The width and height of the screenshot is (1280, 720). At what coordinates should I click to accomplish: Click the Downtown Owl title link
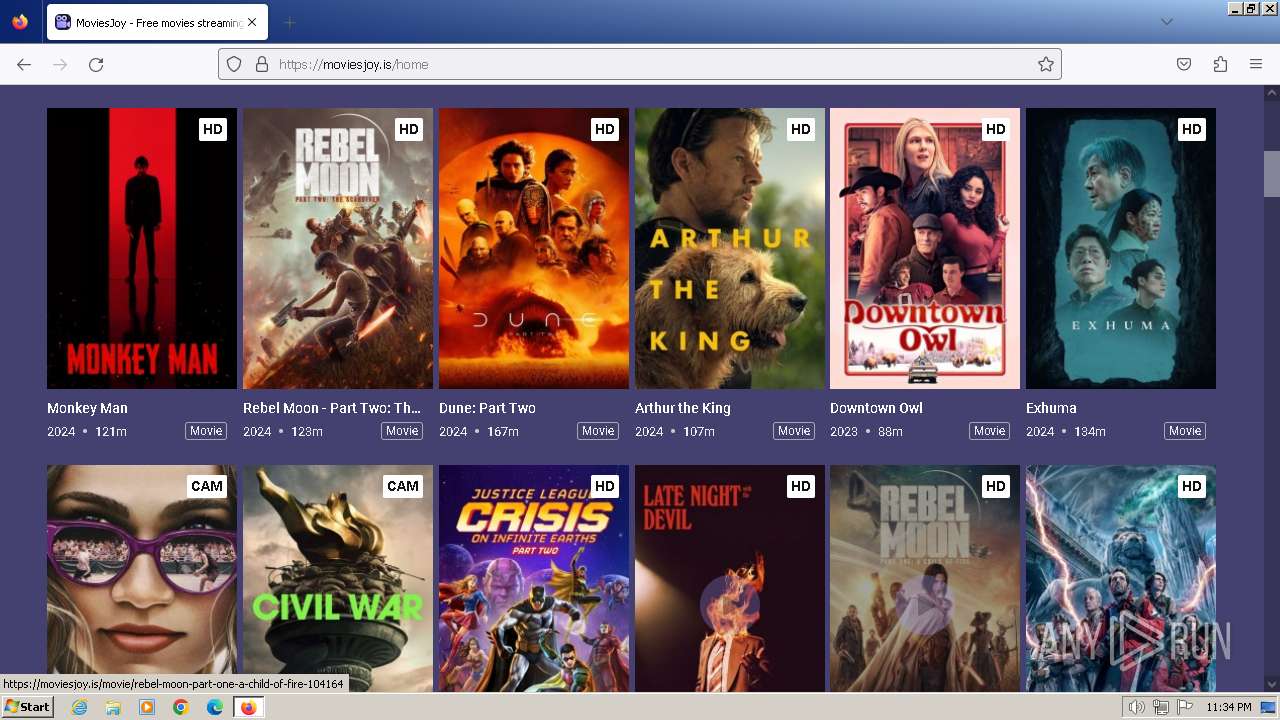(x=876, y=408)
